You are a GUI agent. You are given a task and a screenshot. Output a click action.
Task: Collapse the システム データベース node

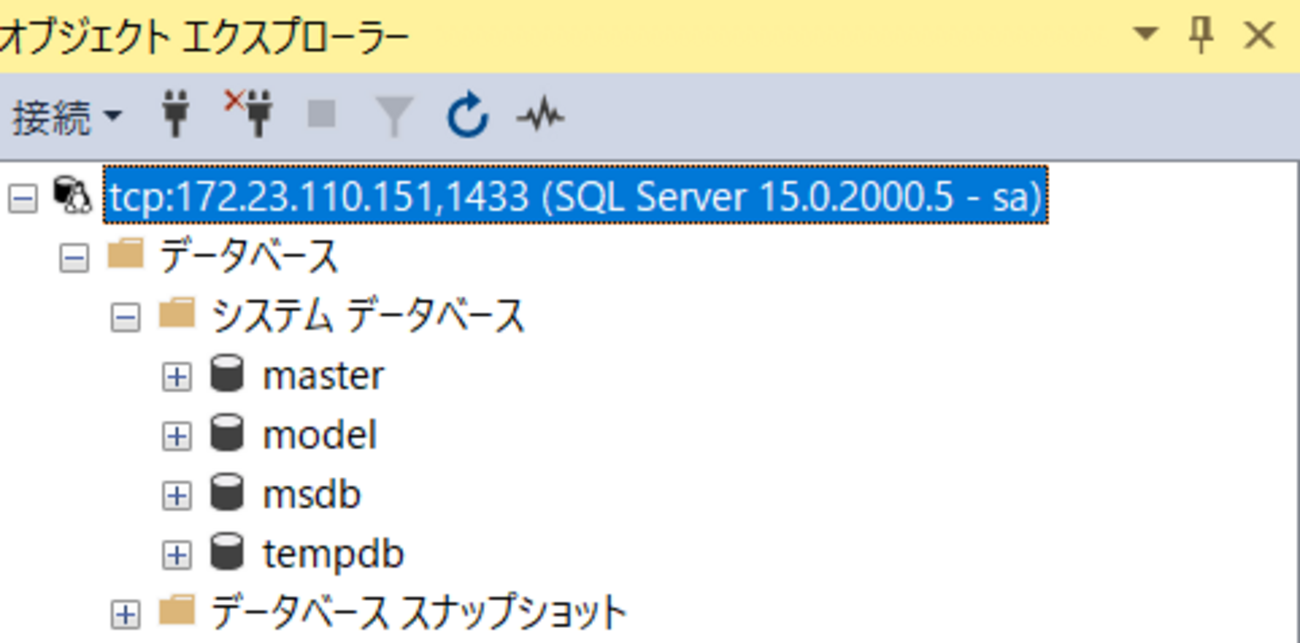[x=125, y=318]
